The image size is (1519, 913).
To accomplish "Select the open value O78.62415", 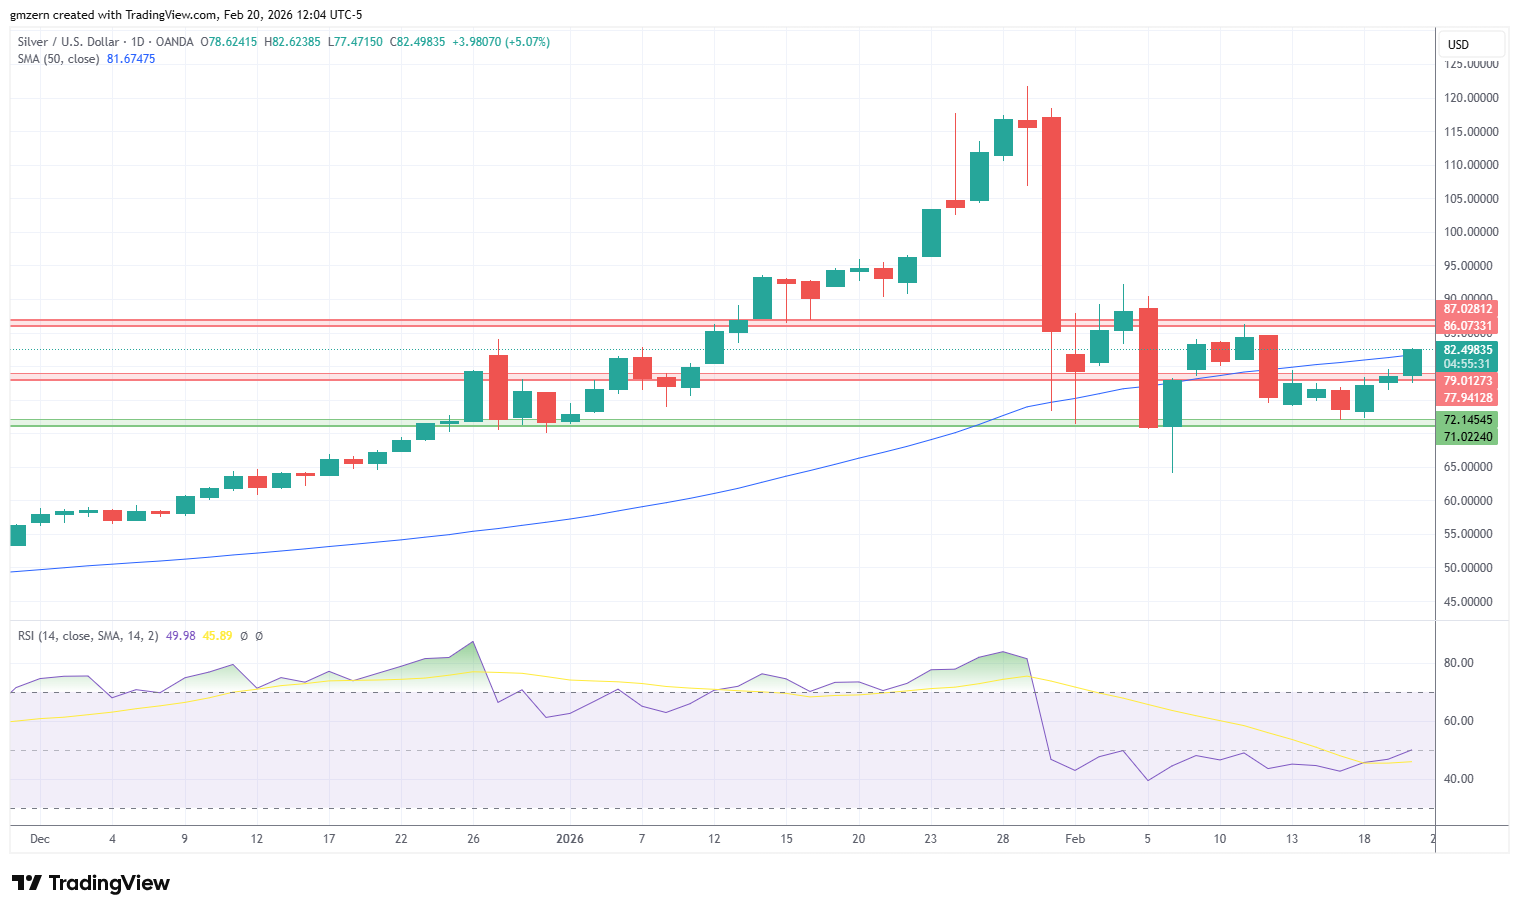I will pos(229,42).
